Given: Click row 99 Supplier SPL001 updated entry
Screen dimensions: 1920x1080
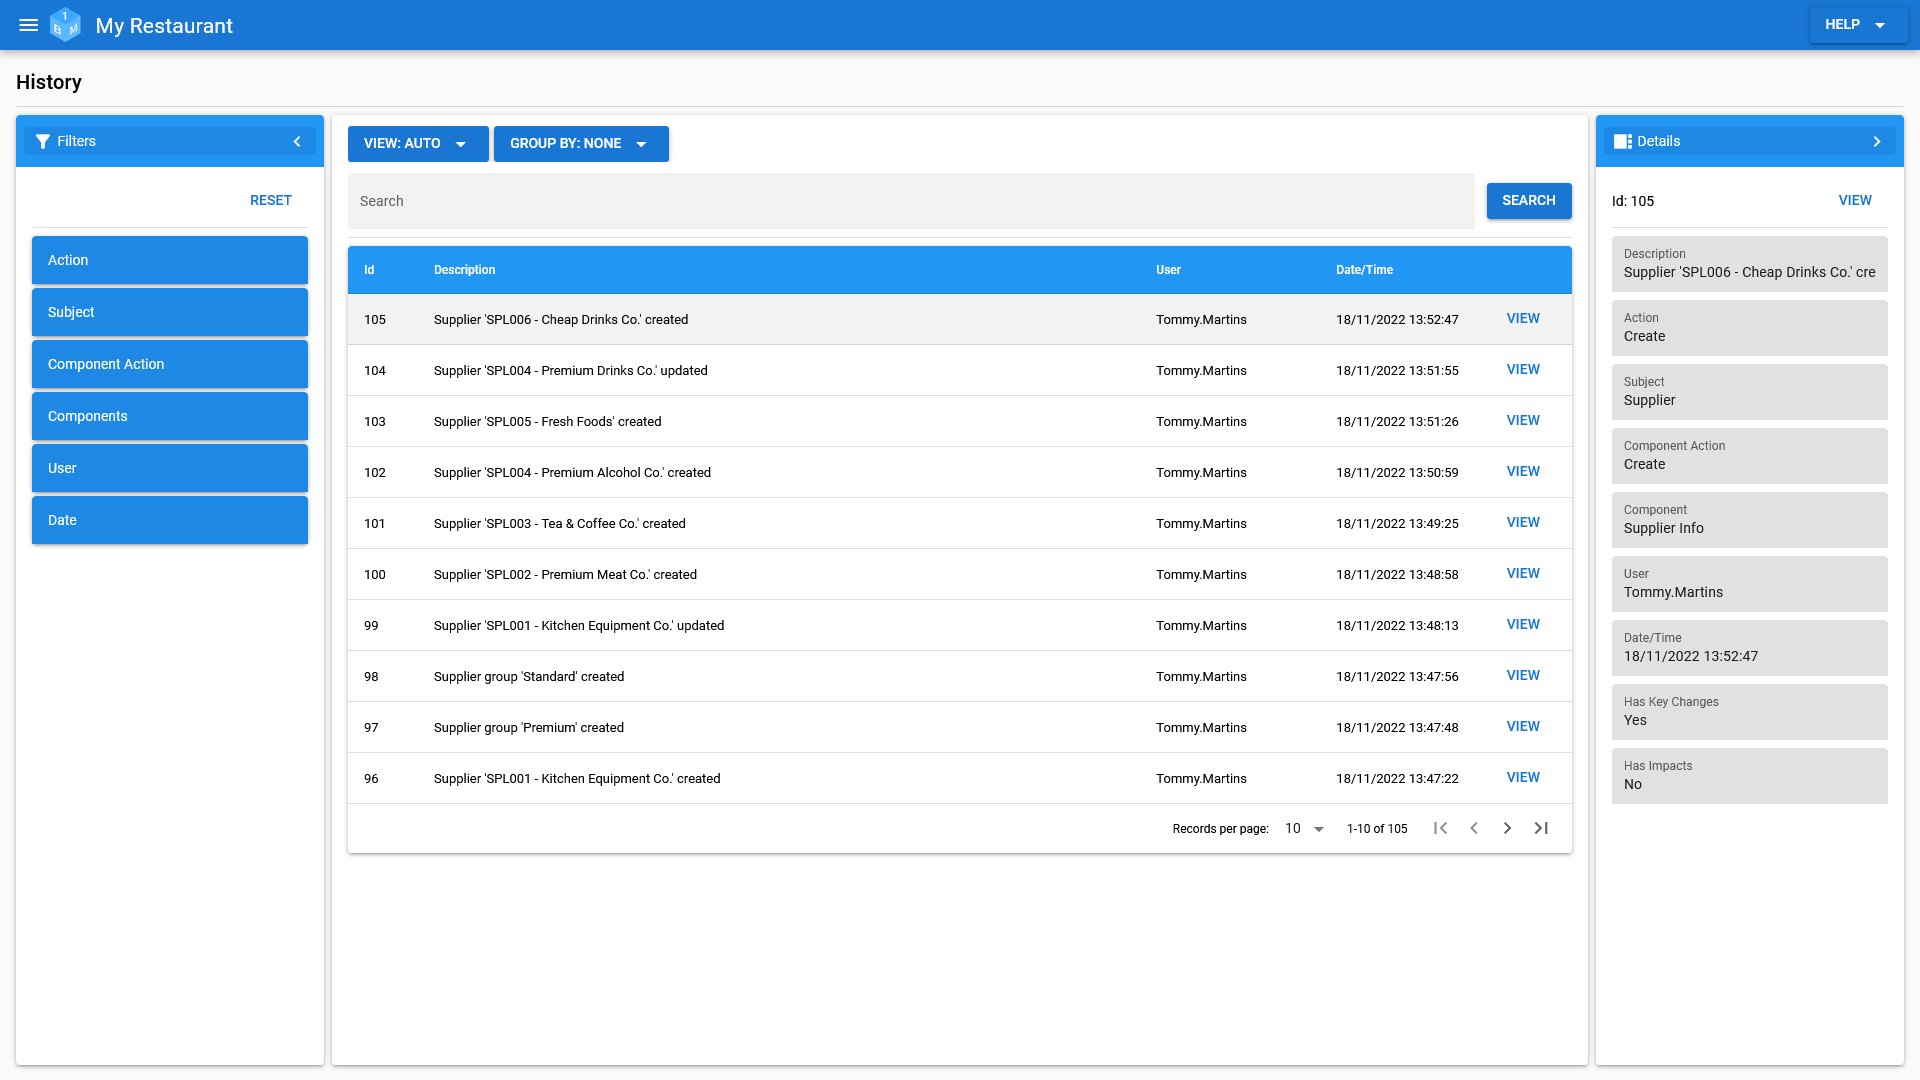Looking at the screenshot, I should pos(960,625).
